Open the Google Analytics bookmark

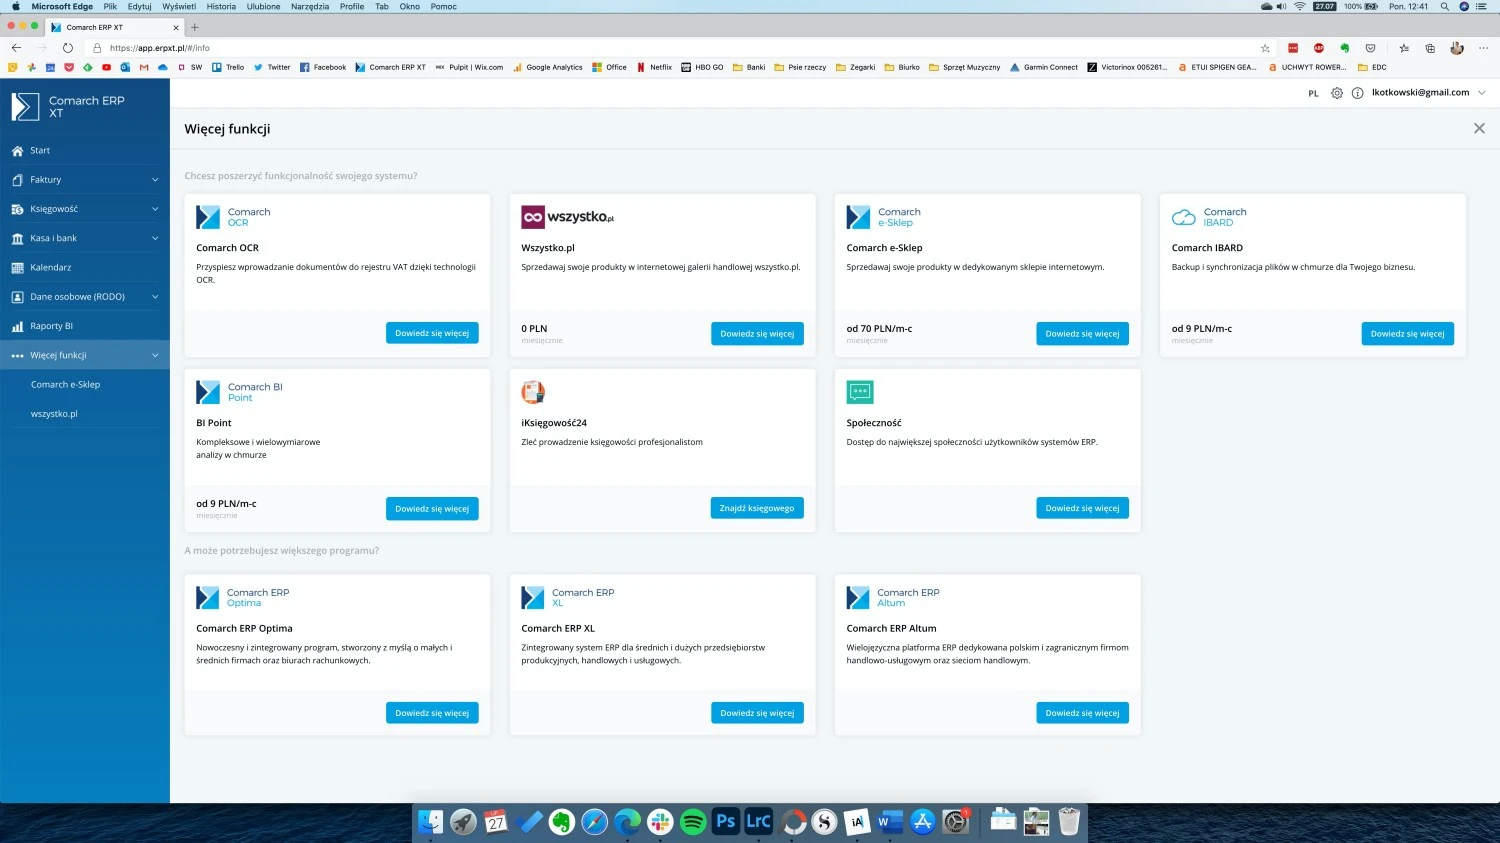[548, 67]
